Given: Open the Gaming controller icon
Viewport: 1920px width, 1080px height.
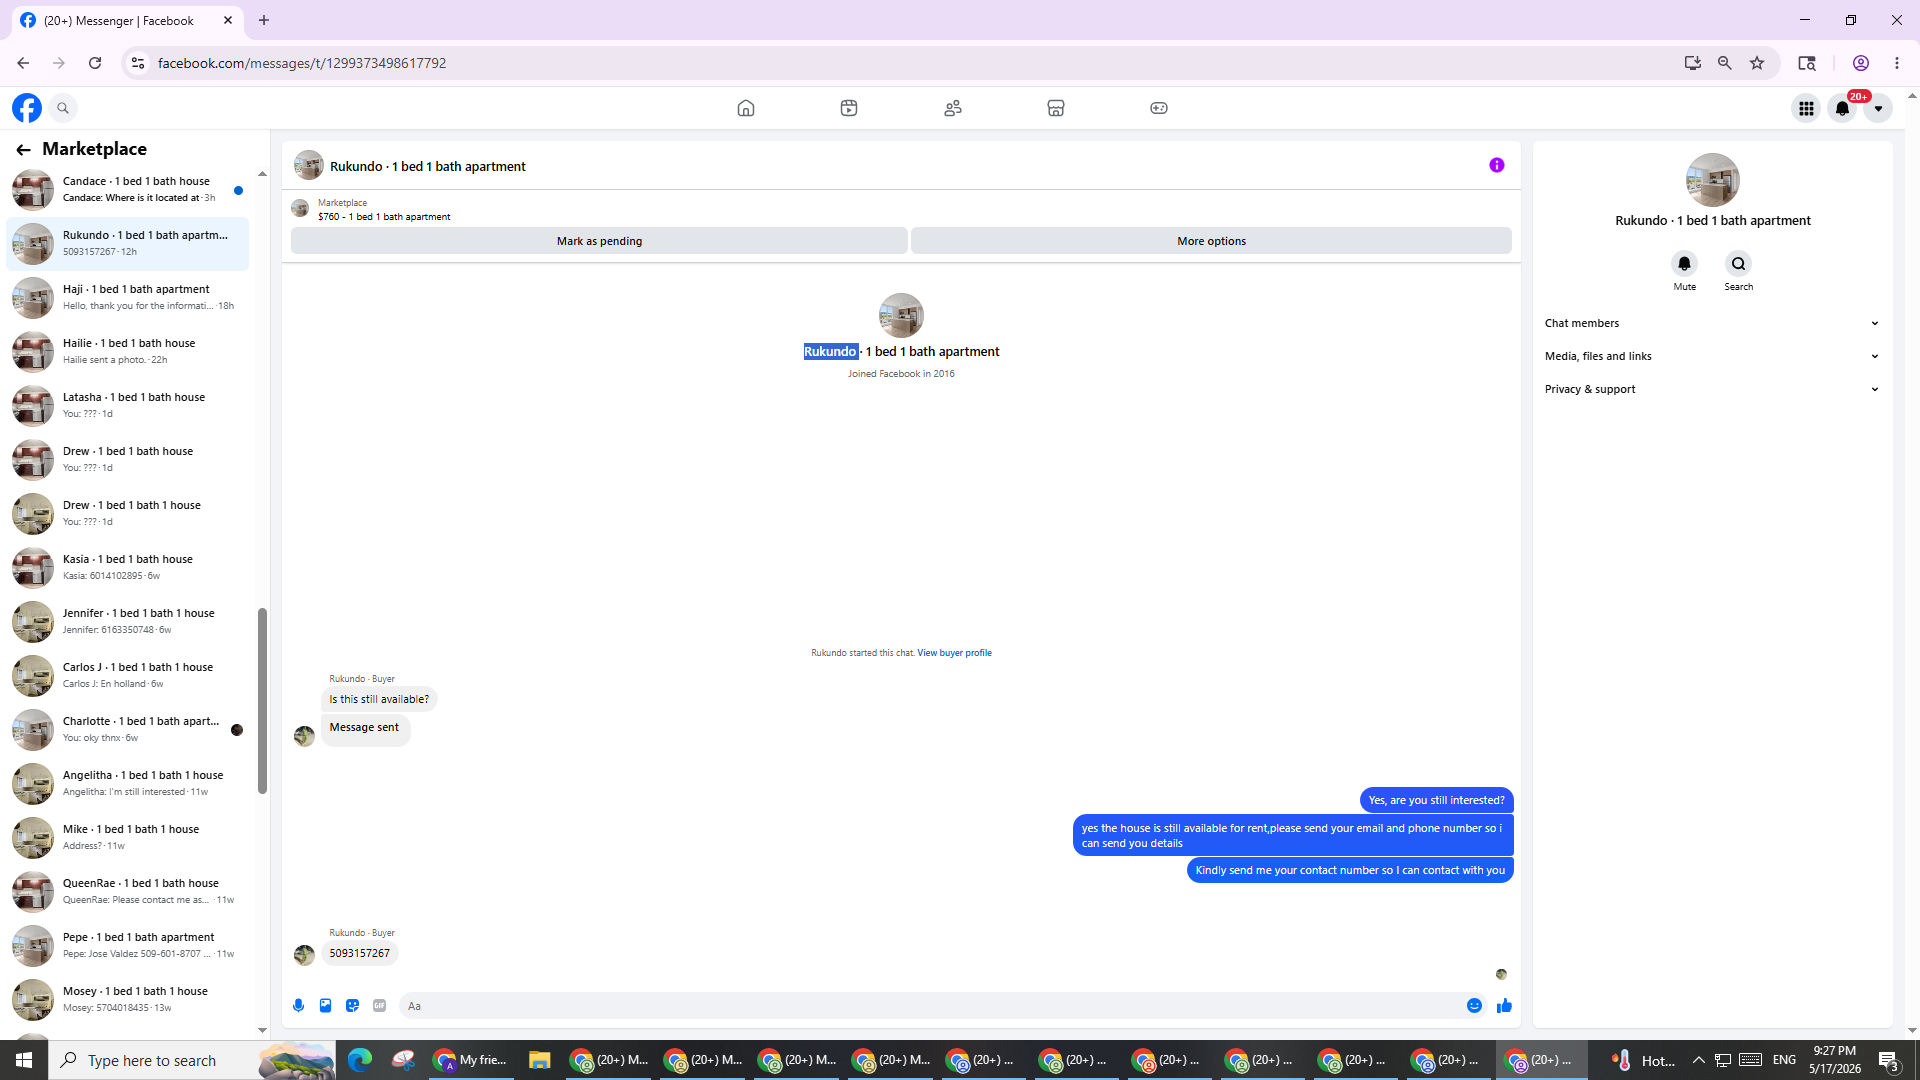Looking at the screenshot, I should pos(1159,108).
